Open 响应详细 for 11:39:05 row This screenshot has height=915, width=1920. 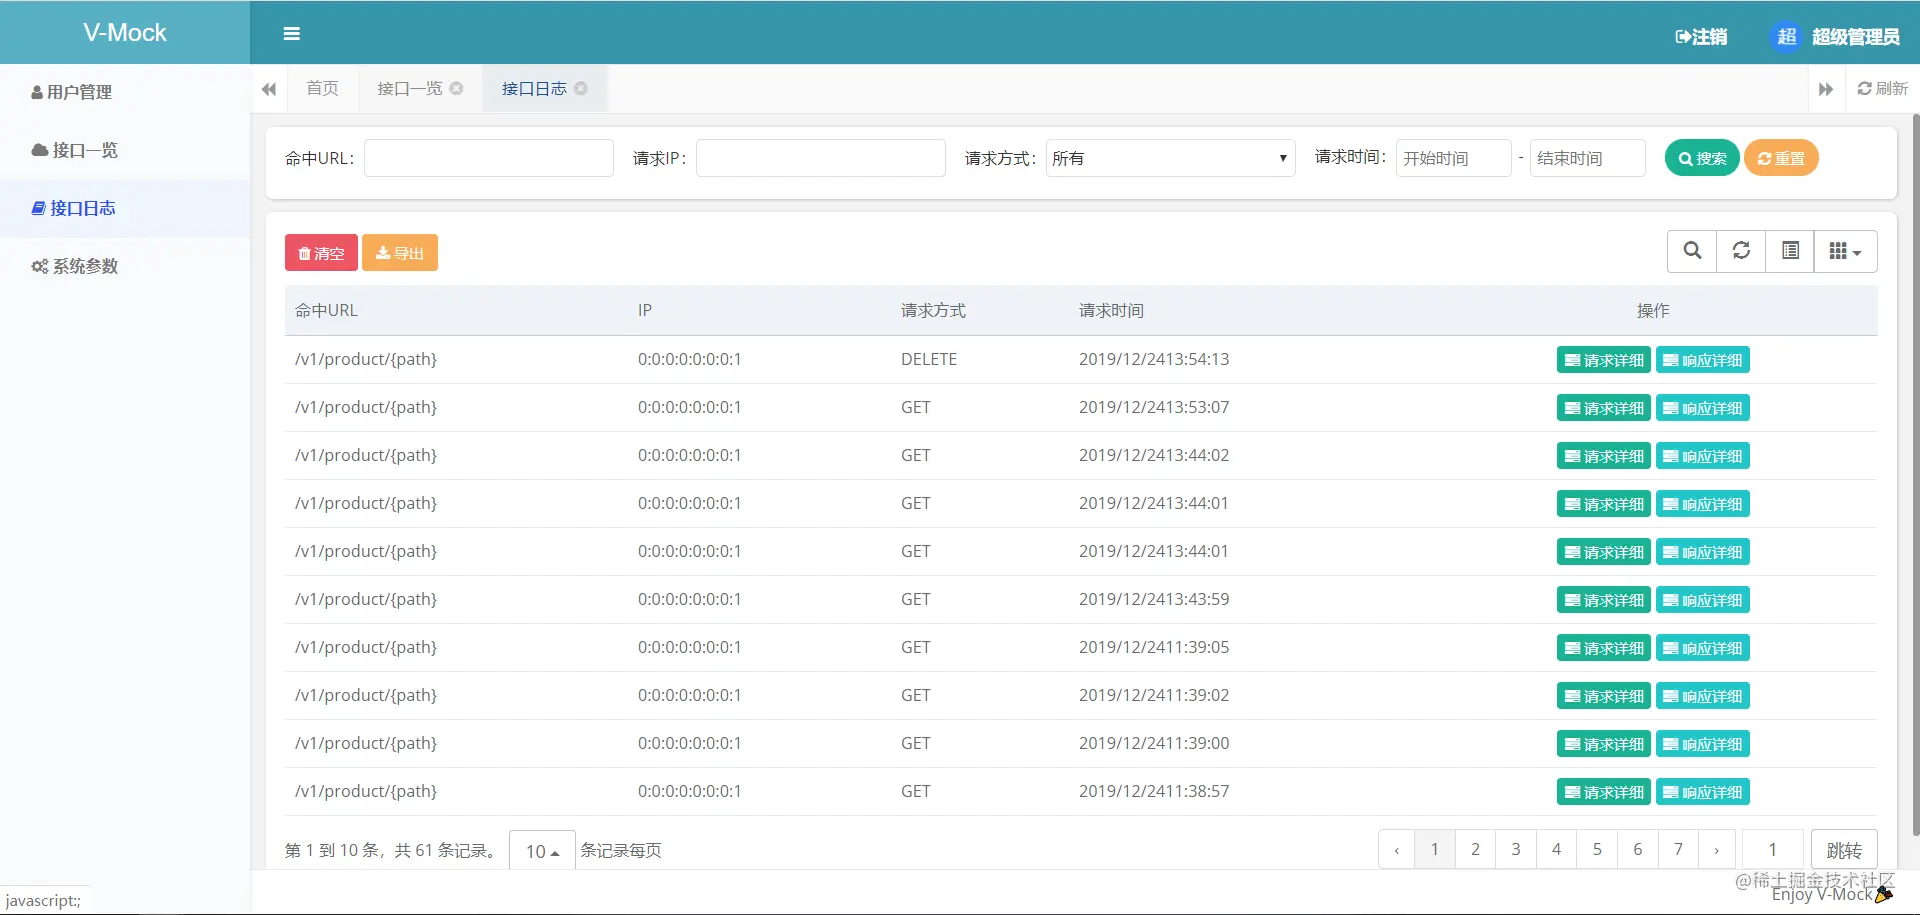[1703, 648]
